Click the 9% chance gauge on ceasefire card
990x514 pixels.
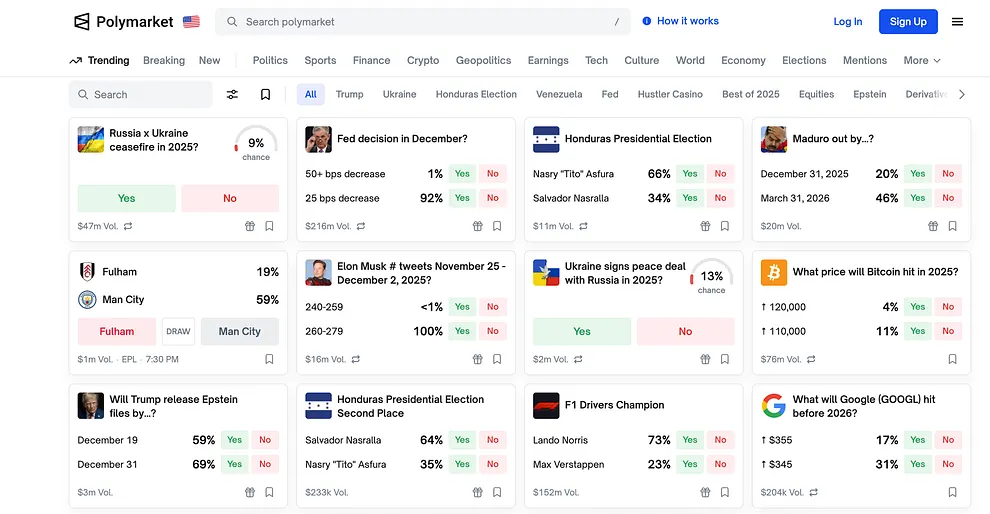coord(256,144)
